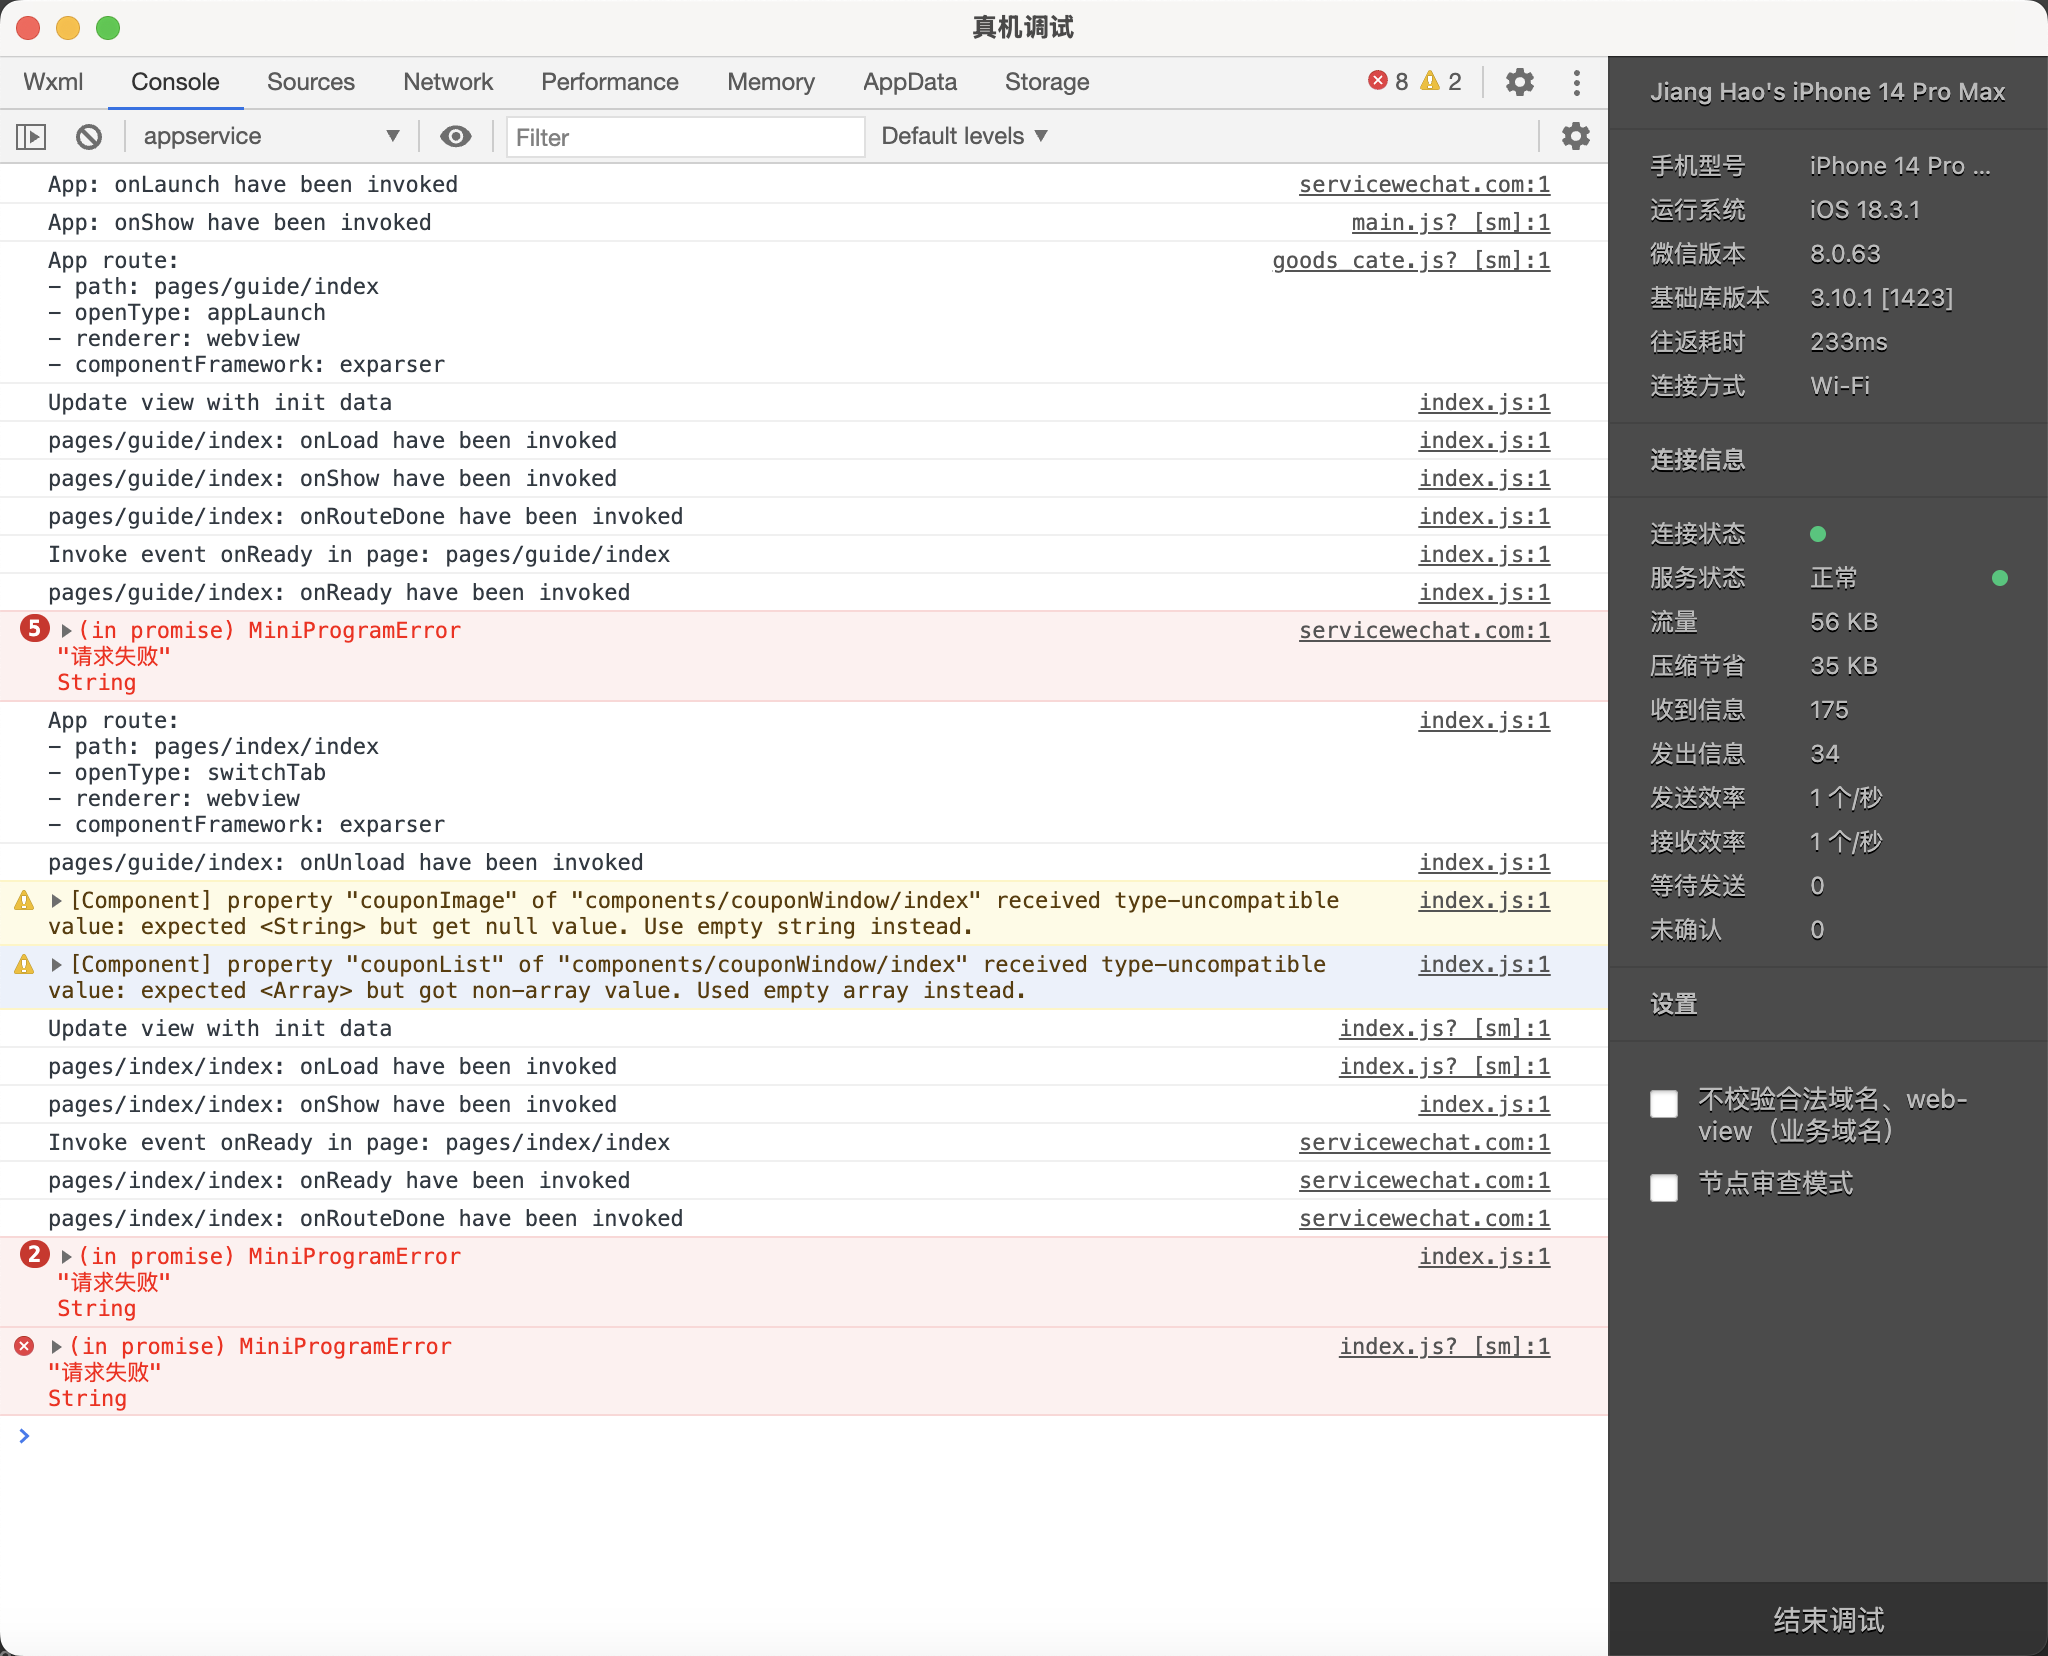Open main.js? [sm]:1 source link

tap(1450, 222)
